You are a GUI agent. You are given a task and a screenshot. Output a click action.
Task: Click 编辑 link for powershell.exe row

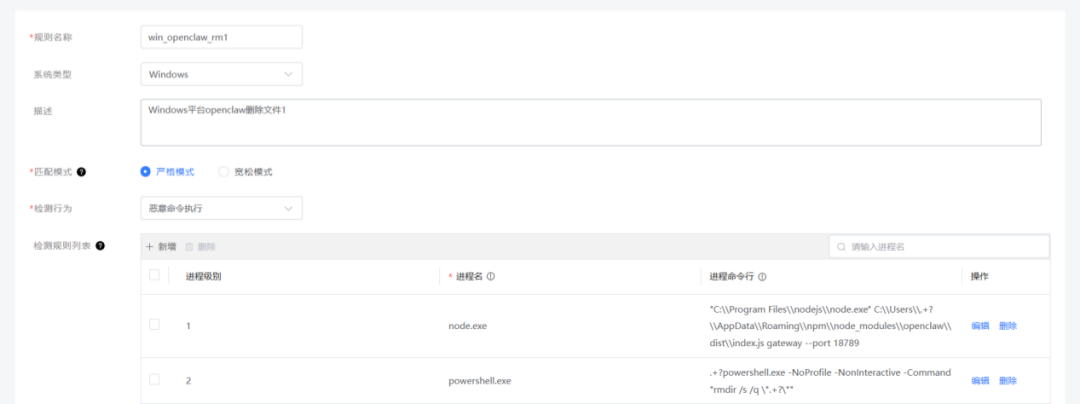[980, 381]
